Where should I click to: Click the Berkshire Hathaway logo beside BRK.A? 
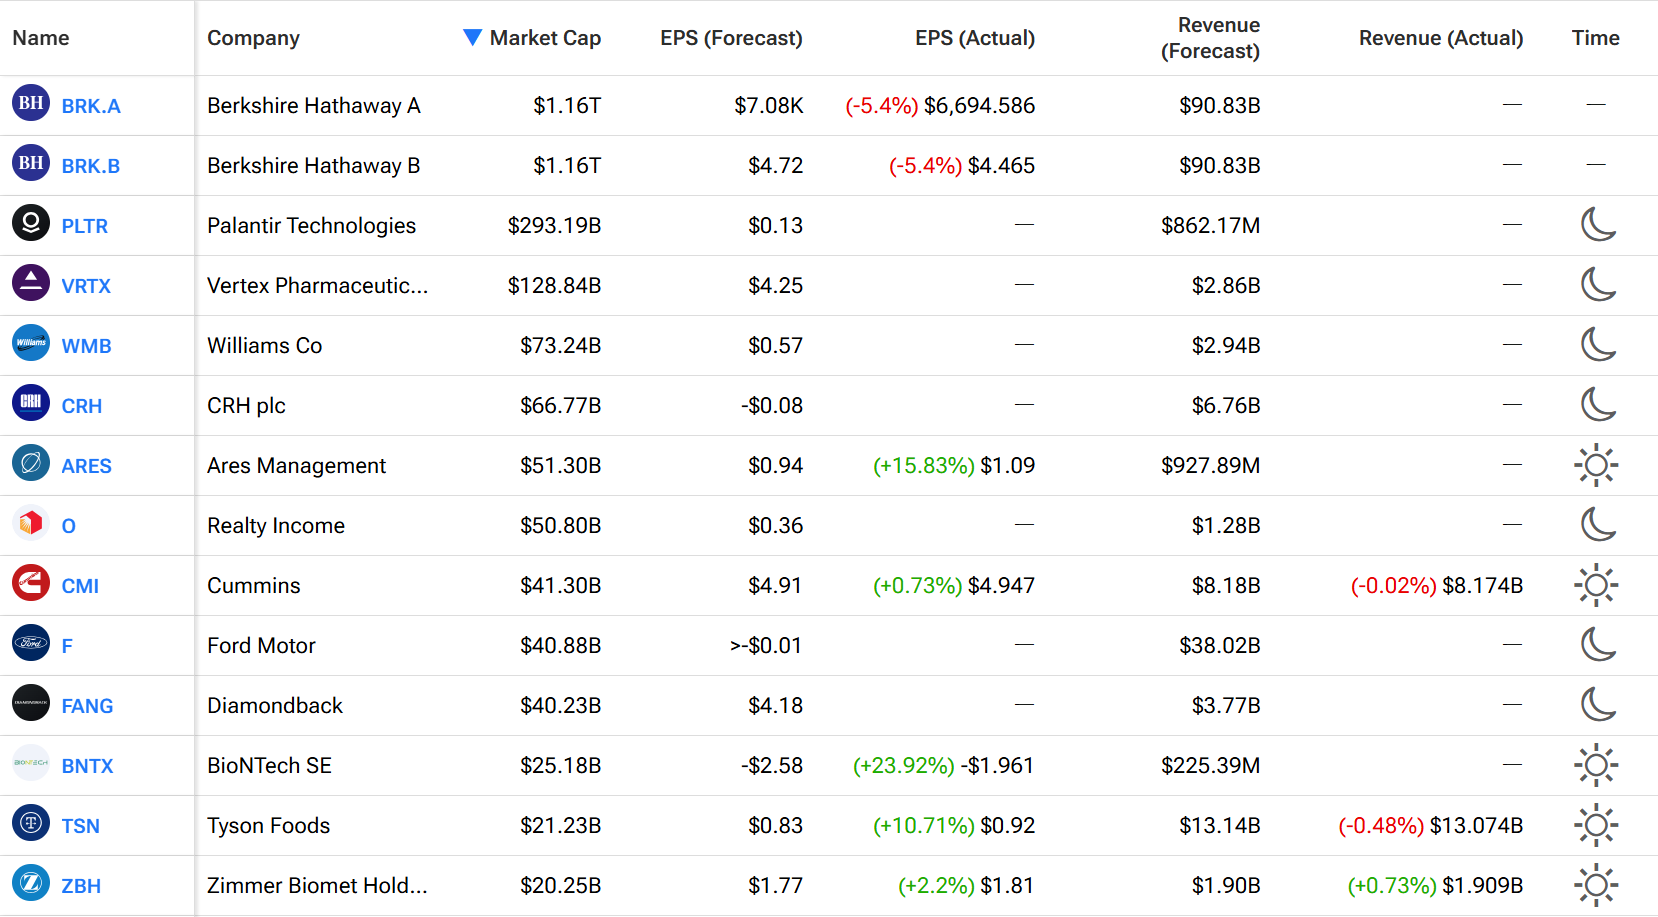tap(31, 103)
